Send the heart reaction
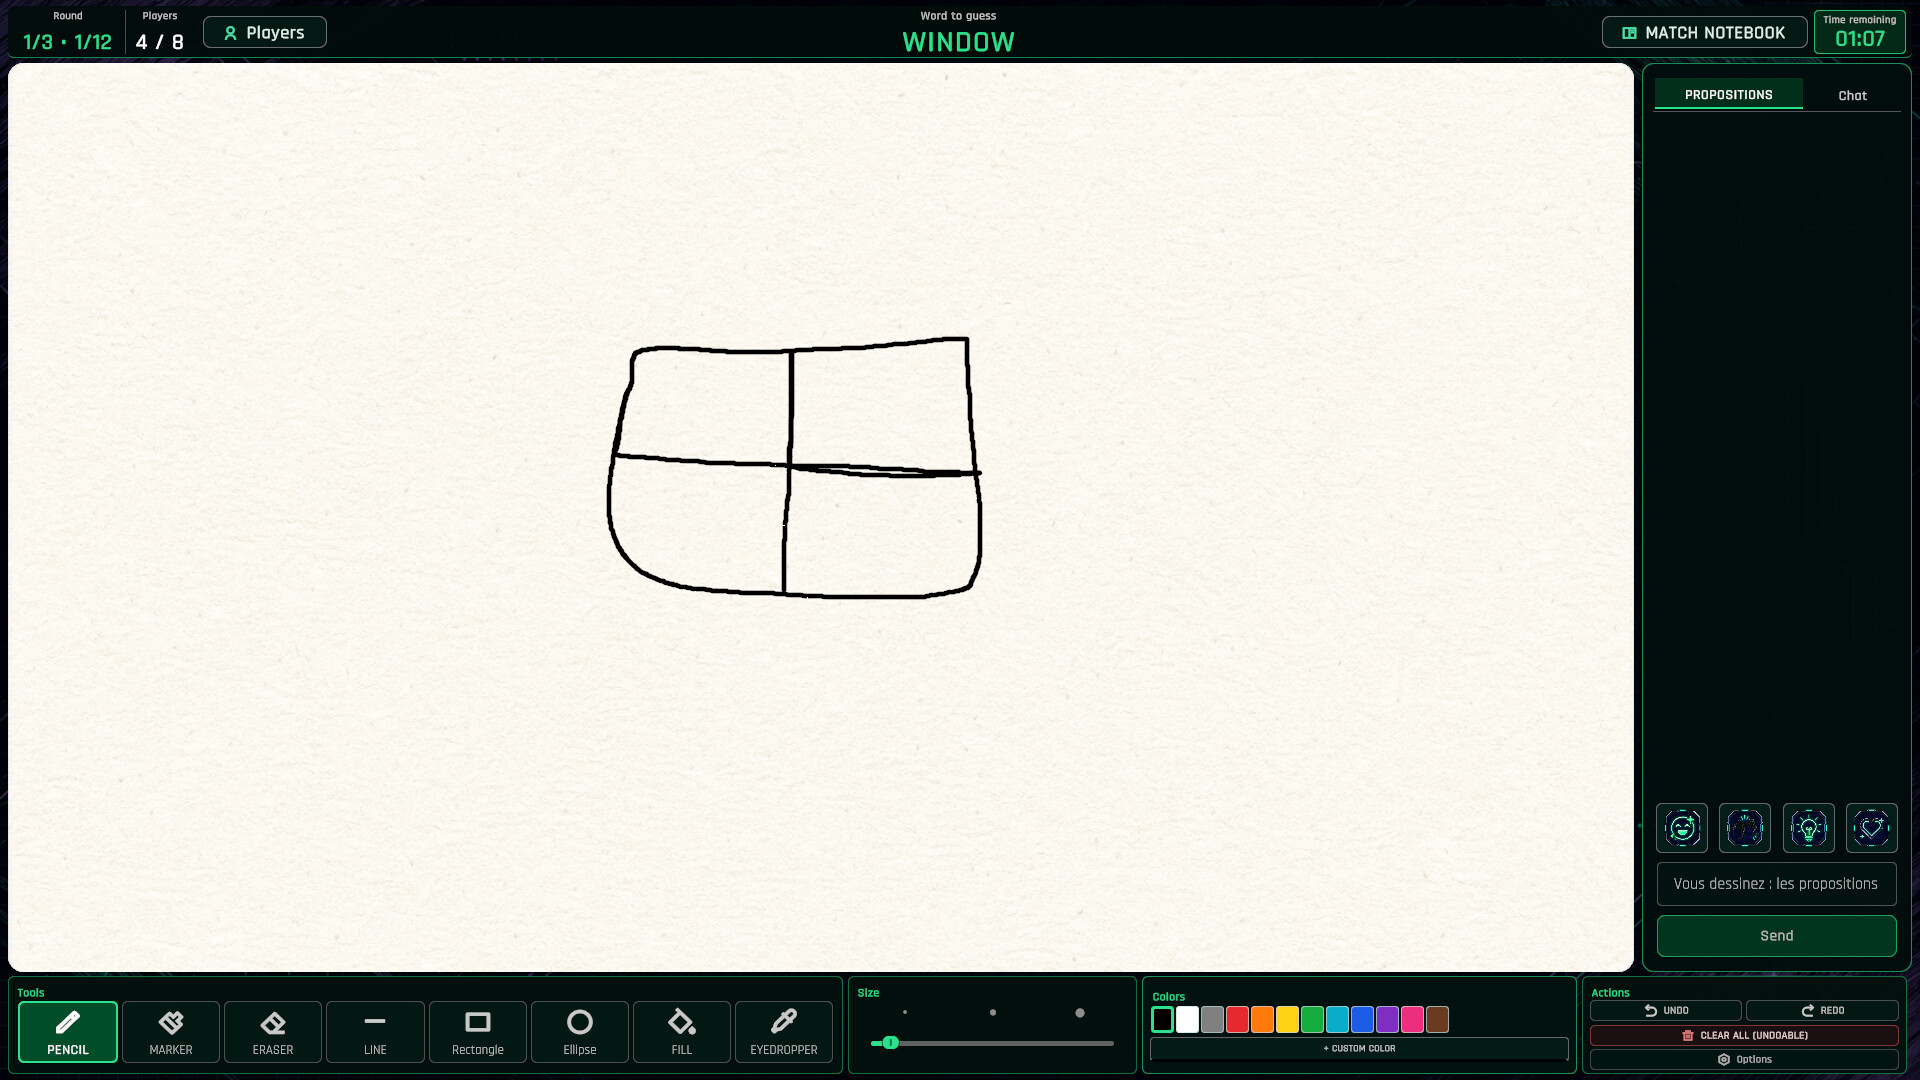This screenshot has width=1920, height=1080. click(1872, 828)
